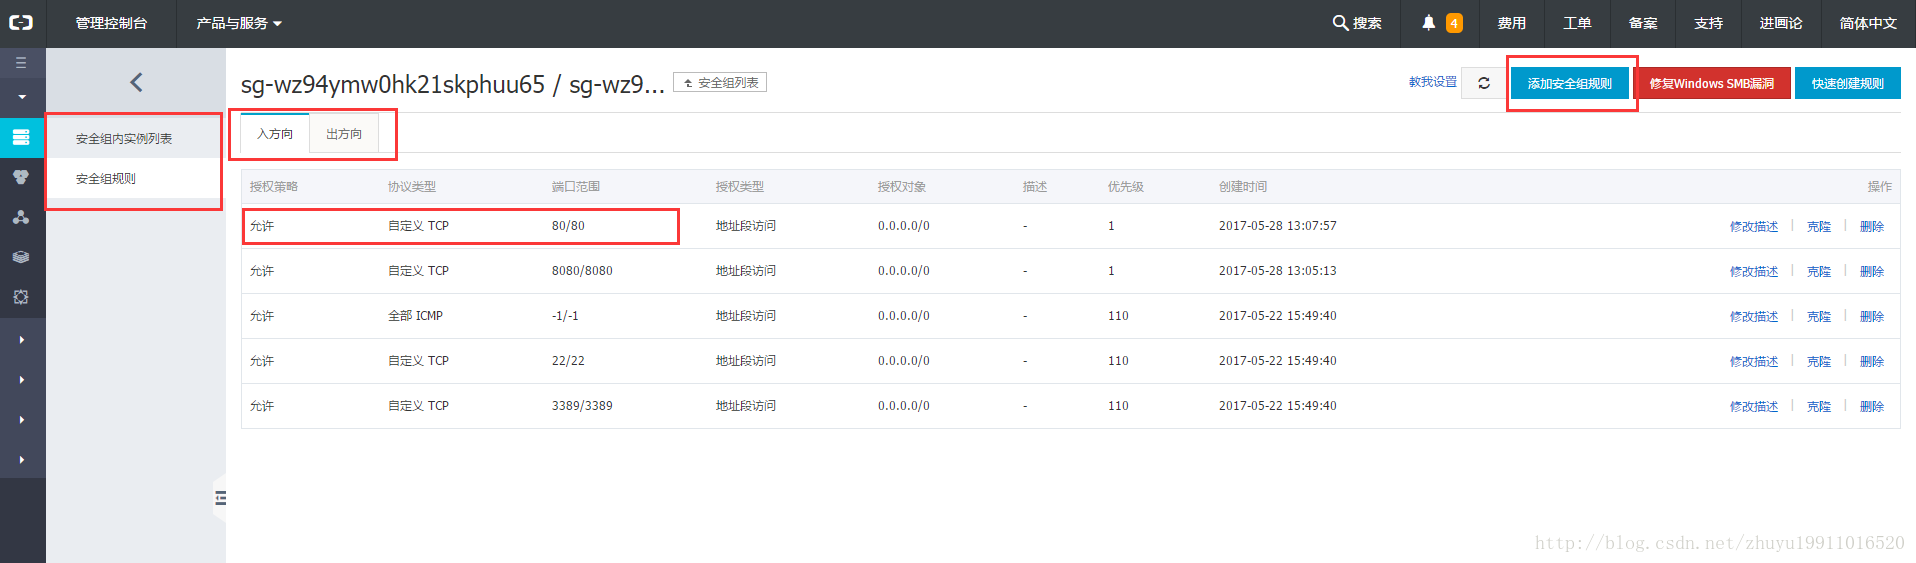1916x563 pixels.
Task: Click 删除 for the ICMP rule
Action: point(1872,316)
